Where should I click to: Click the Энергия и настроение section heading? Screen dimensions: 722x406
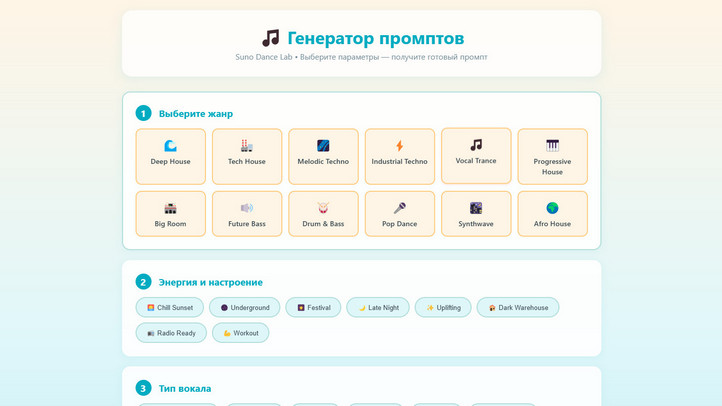pos(210,282)
